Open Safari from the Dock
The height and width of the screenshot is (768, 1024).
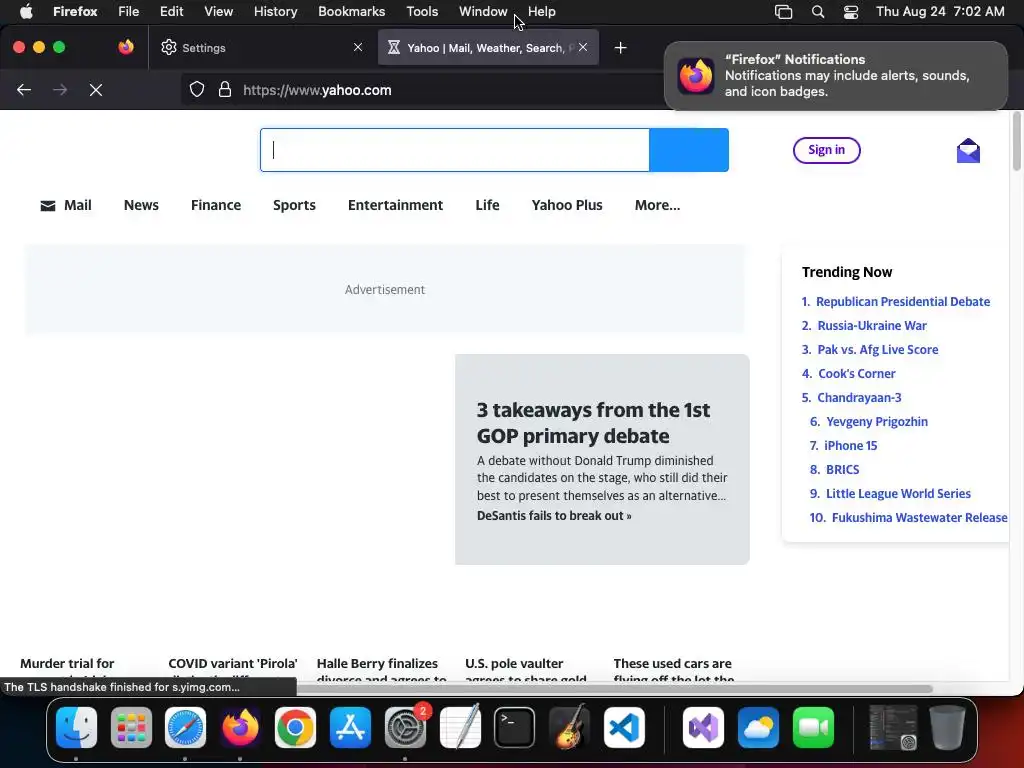click(x=185, y=728)
